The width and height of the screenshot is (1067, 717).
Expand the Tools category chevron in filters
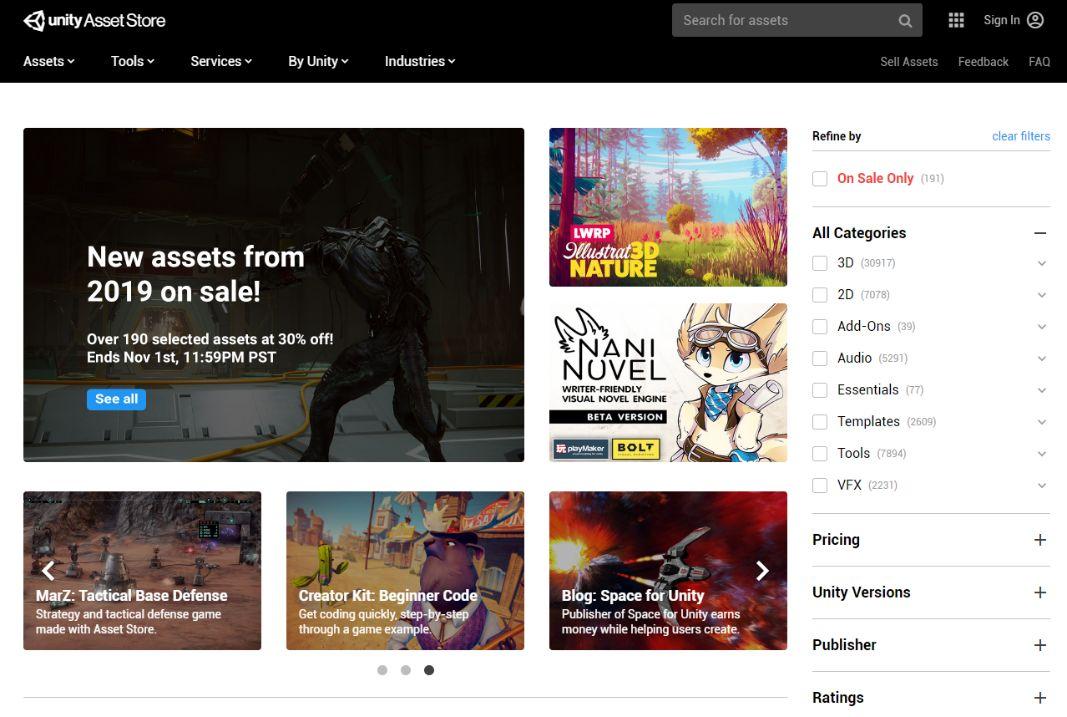(x=1042, y=454)
